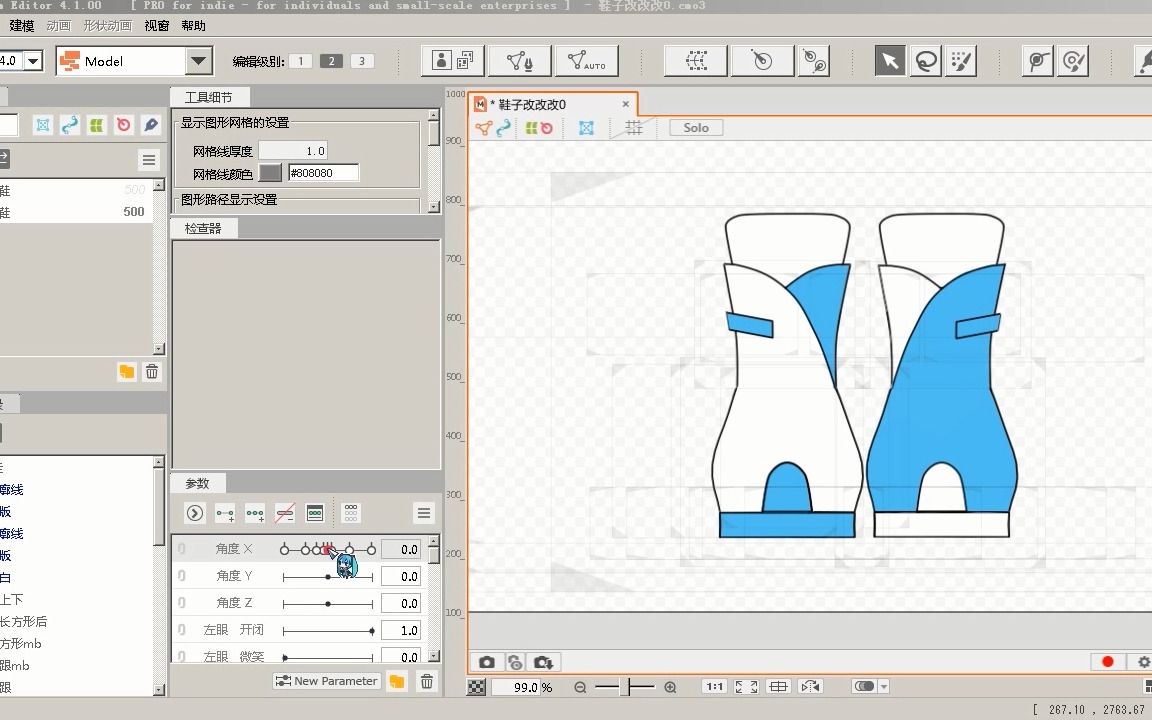Click the New Parameter button
The width and height of the screenshot is (1152, 720).
[327, 681]
